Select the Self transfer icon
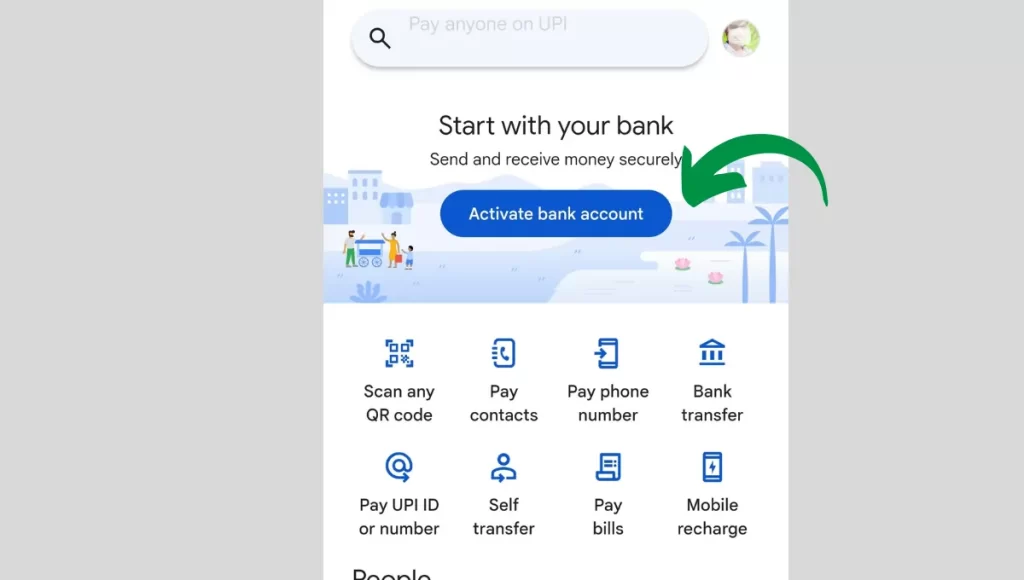Viewport: 1024px width, 580px height. 504,467
